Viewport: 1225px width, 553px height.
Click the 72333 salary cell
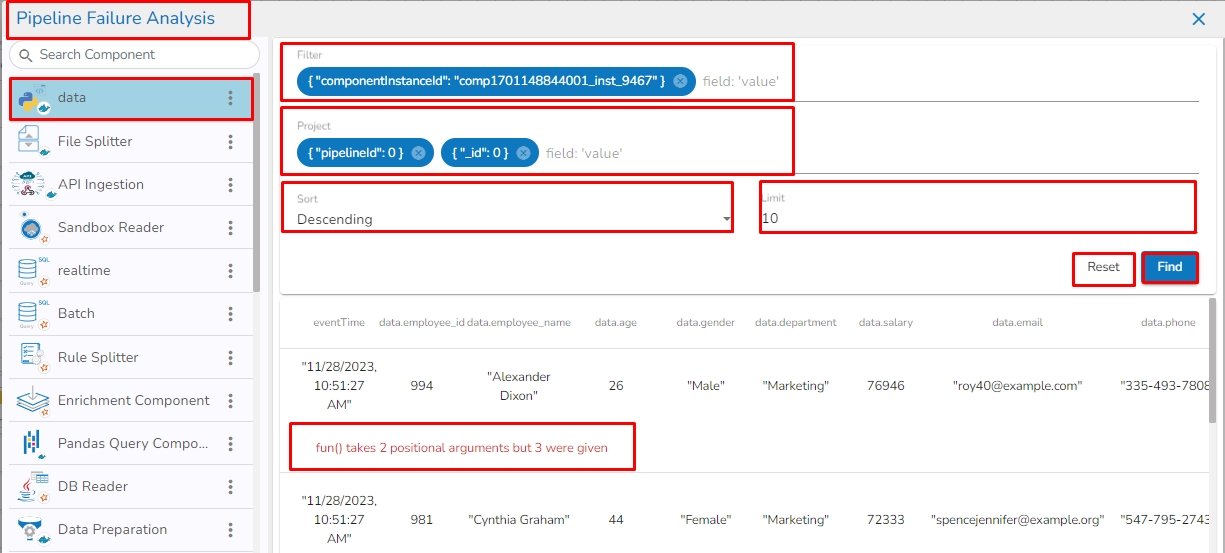886,520
